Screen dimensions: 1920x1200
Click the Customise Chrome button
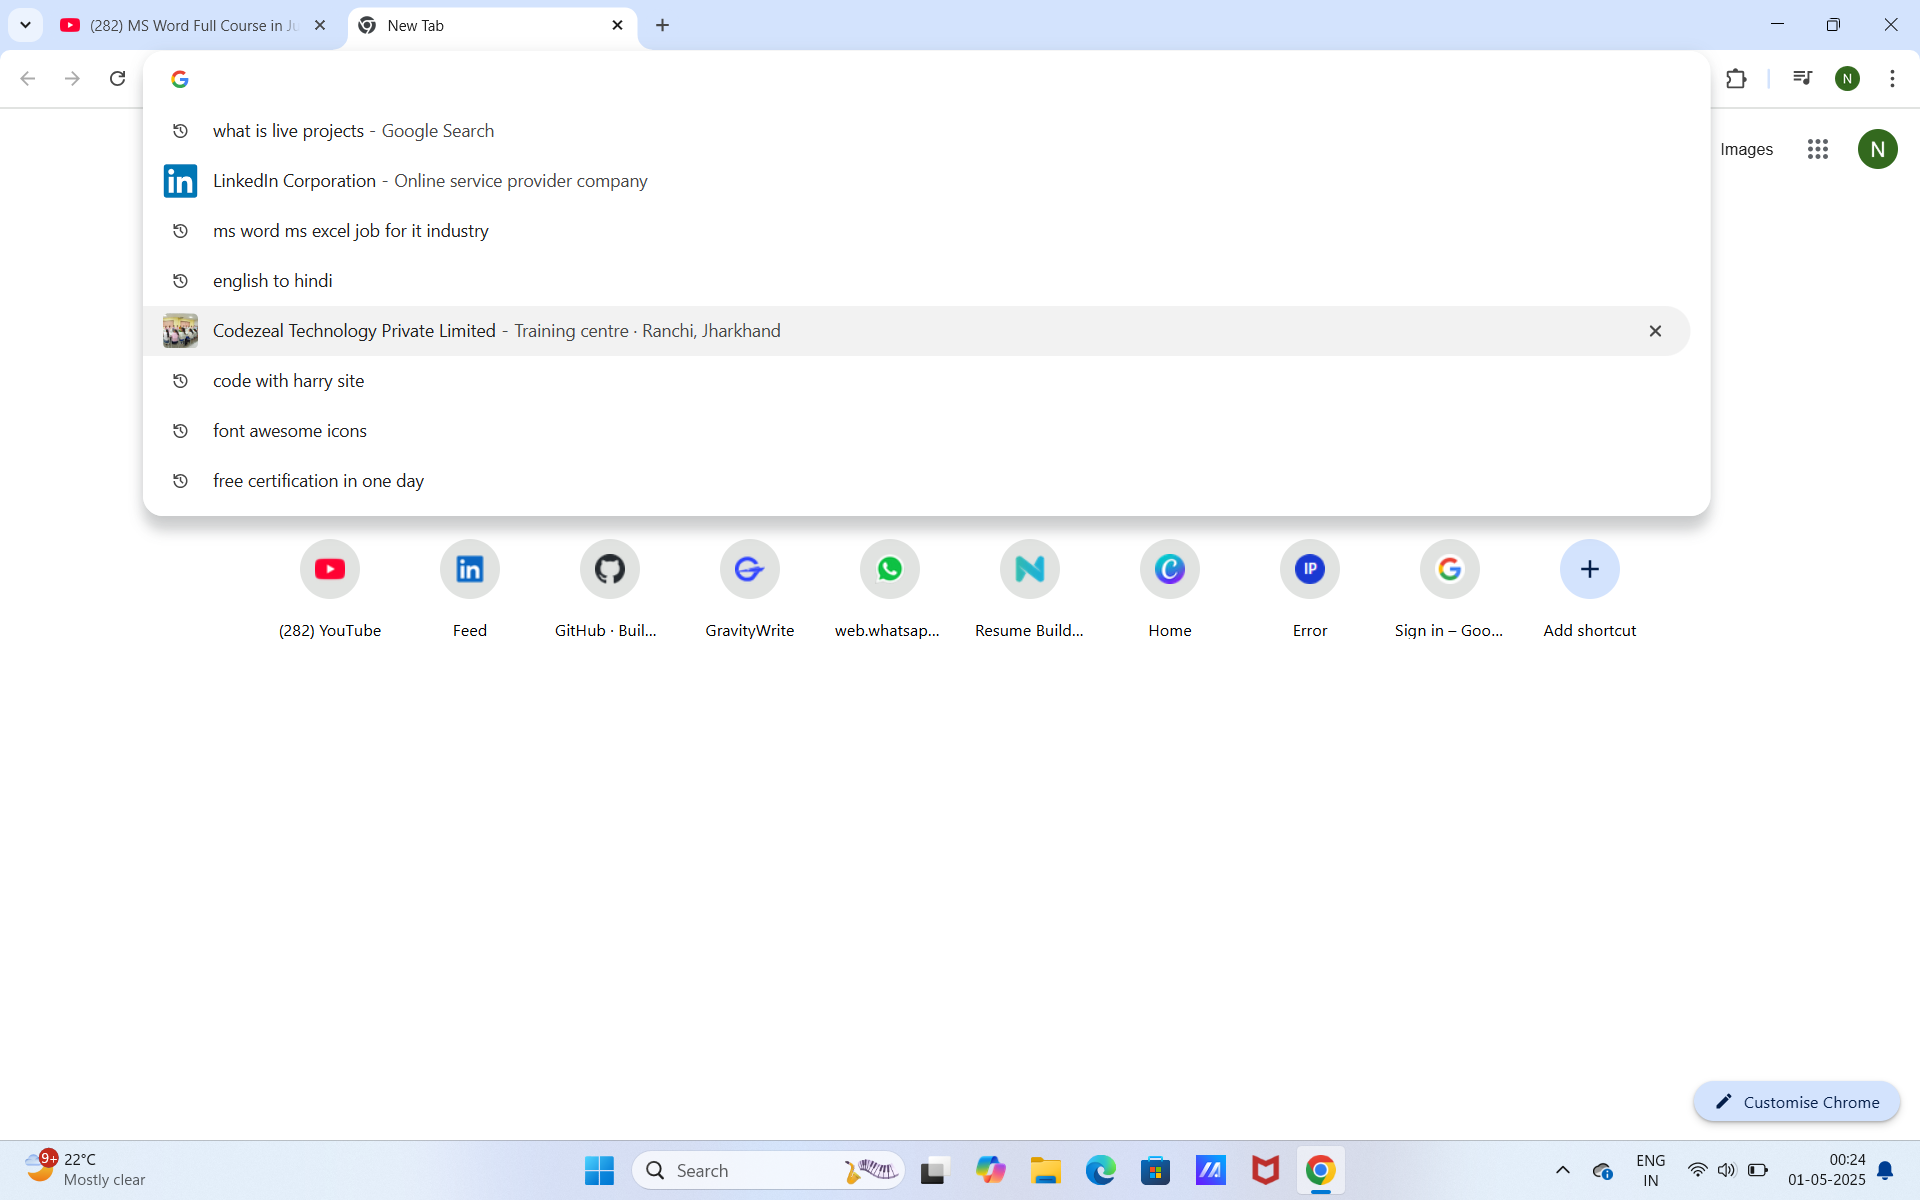(1797, 1102)
